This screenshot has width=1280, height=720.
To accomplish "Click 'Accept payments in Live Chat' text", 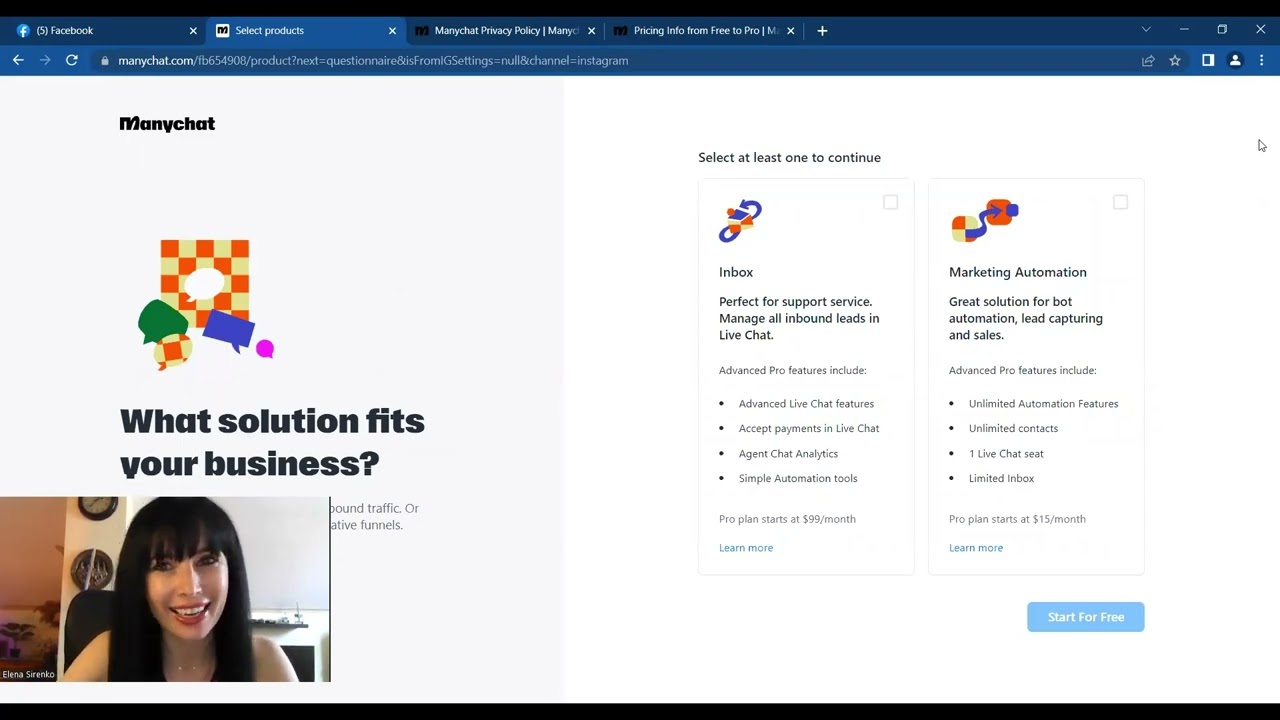I will point(809,429).
